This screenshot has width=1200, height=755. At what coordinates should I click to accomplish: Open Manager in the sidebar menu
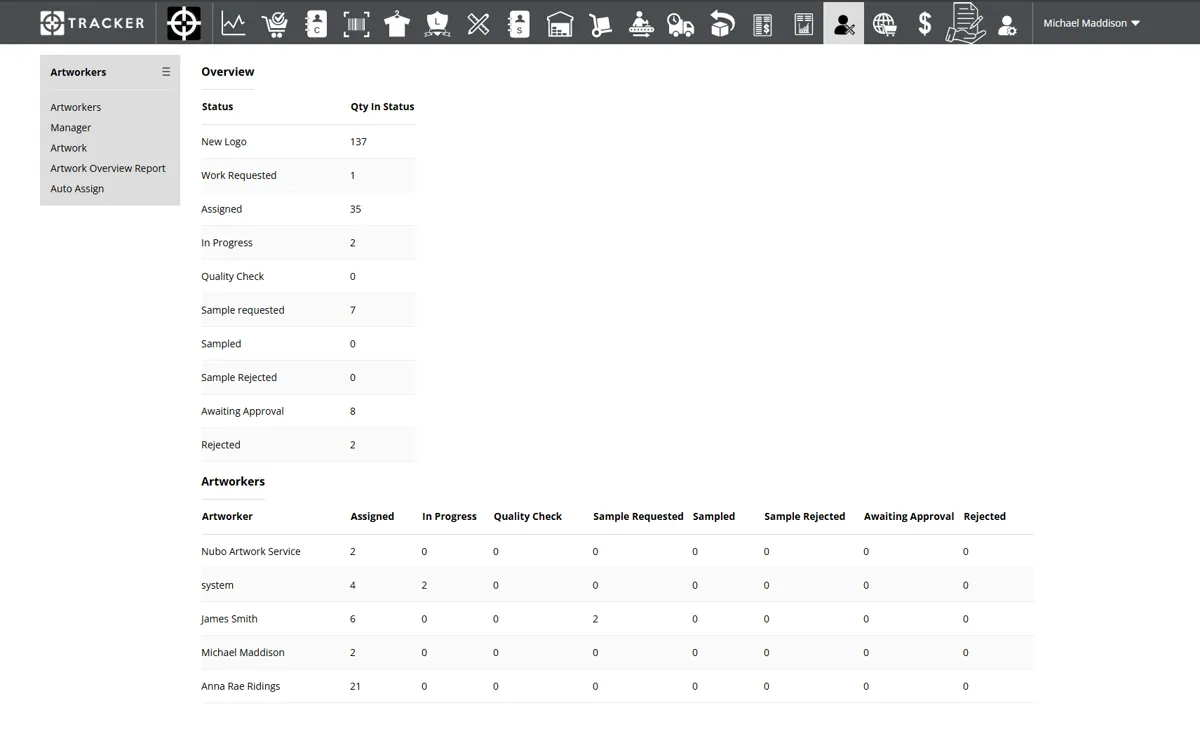tap(71, 127)
